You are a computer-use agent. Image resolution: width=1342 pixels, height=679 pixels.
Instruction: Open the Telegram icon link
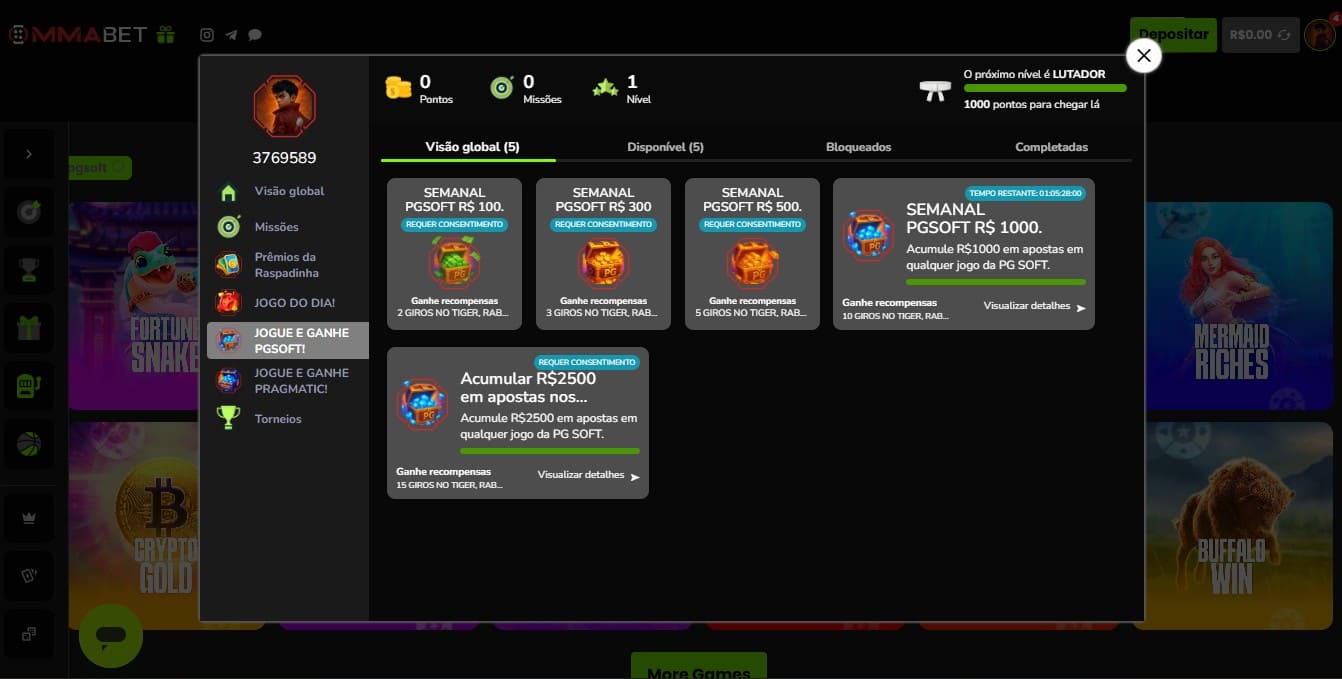click(231, 35)
